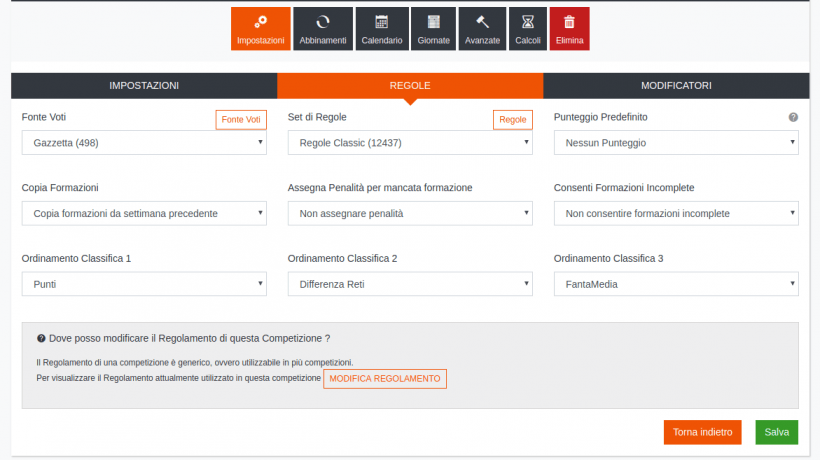Open Fonte Voti dropdown showing Gazzetta (498)
The width and height of the screenshot is (820, 460).
point(144,143)
